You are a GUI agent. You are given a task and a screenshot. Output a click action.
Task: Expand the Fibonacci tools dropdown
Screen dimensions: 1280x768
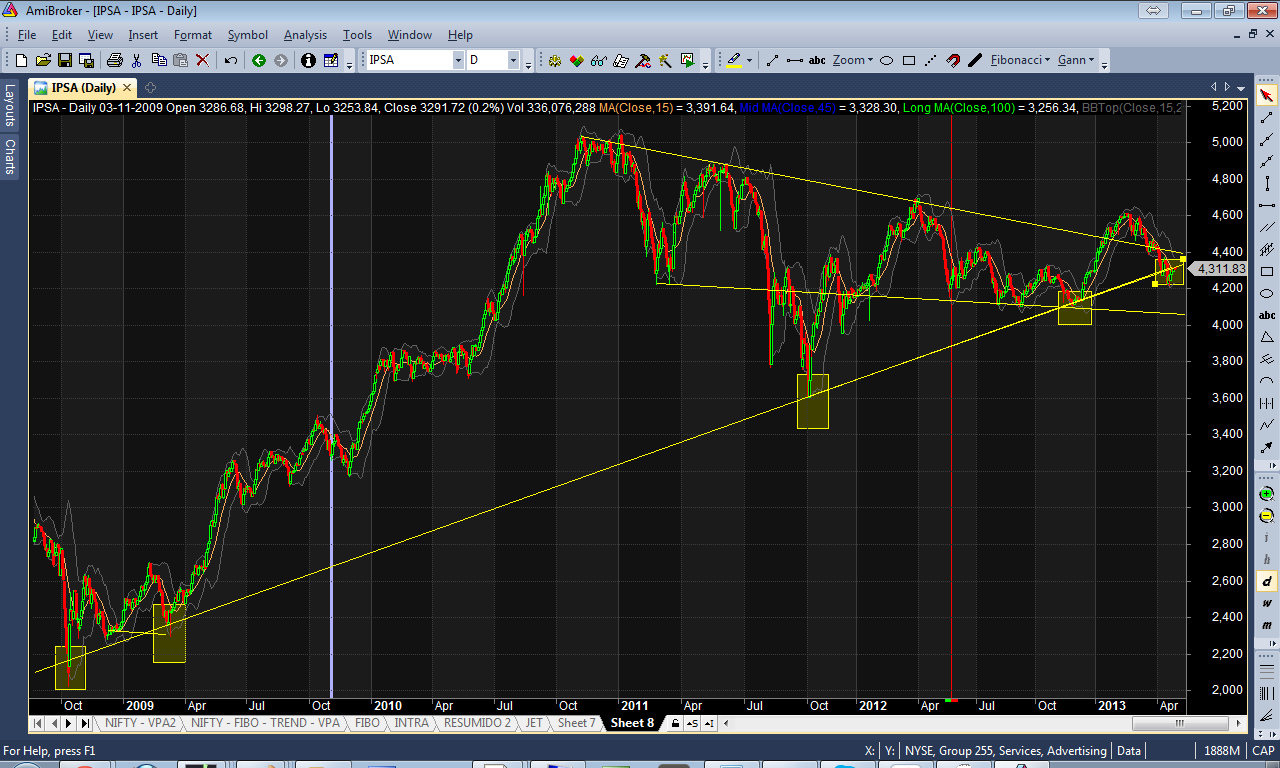click(x=1020, y=60)
